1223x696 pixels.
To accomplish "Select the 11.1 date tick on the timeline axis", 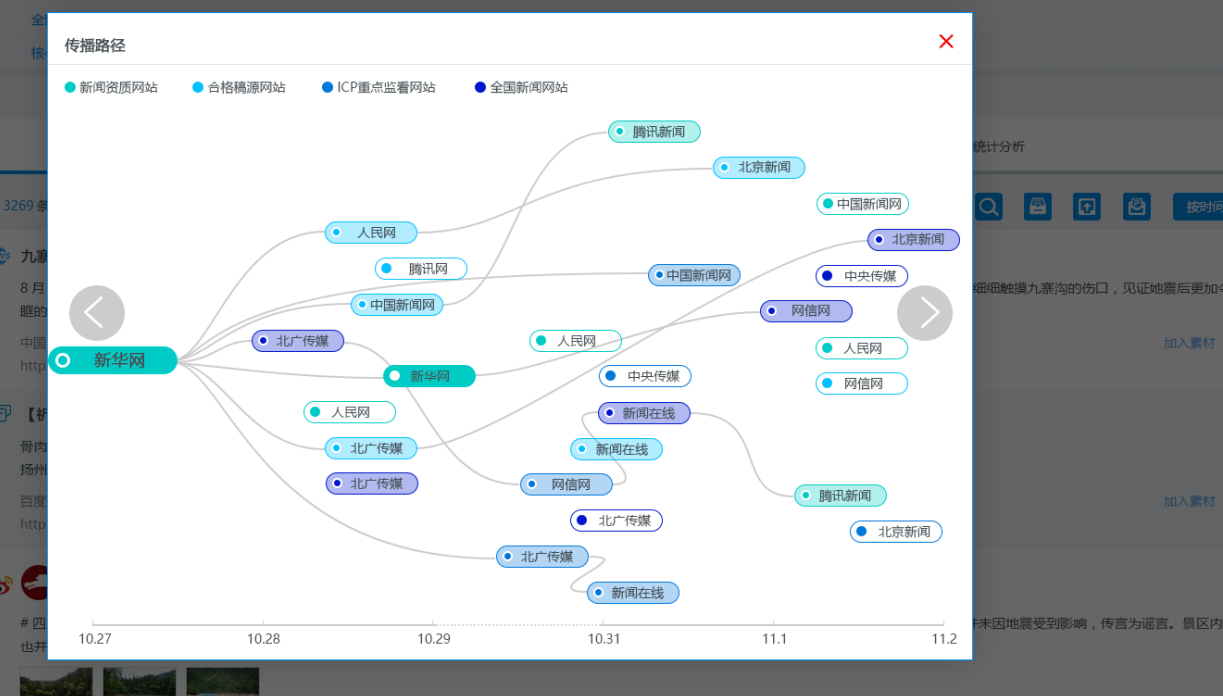I will (774, 638).
